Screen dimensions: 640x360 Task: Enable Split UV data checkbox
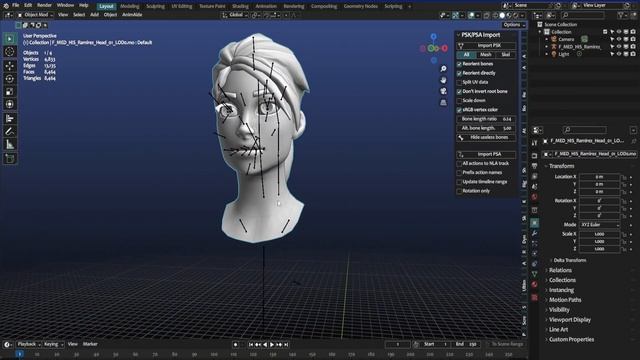[x=459, y=82]
